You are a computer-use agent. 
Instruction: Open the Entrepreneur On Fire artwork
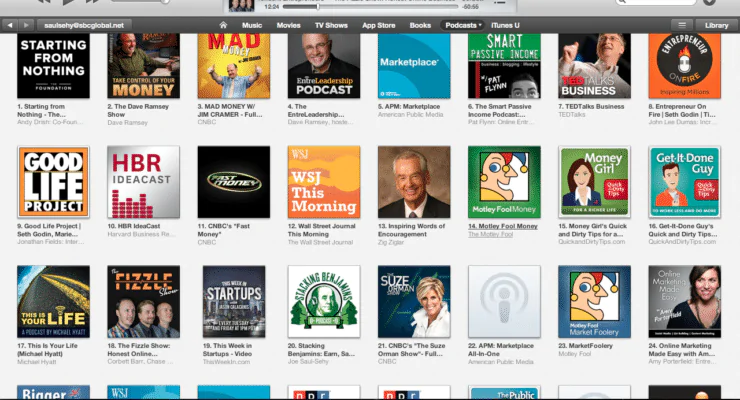pyautogui.click(x=684, y=66)
